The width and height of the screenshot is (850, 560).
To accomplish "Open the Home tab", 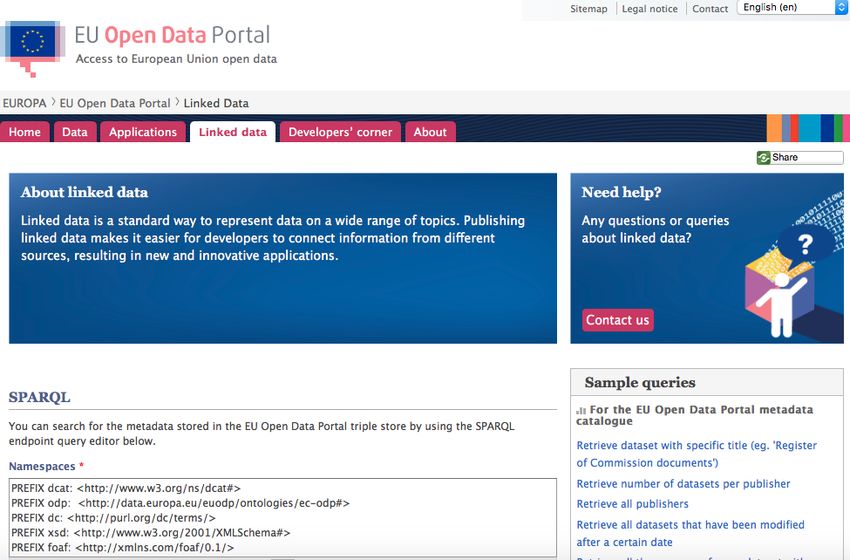I will [24, 132].
